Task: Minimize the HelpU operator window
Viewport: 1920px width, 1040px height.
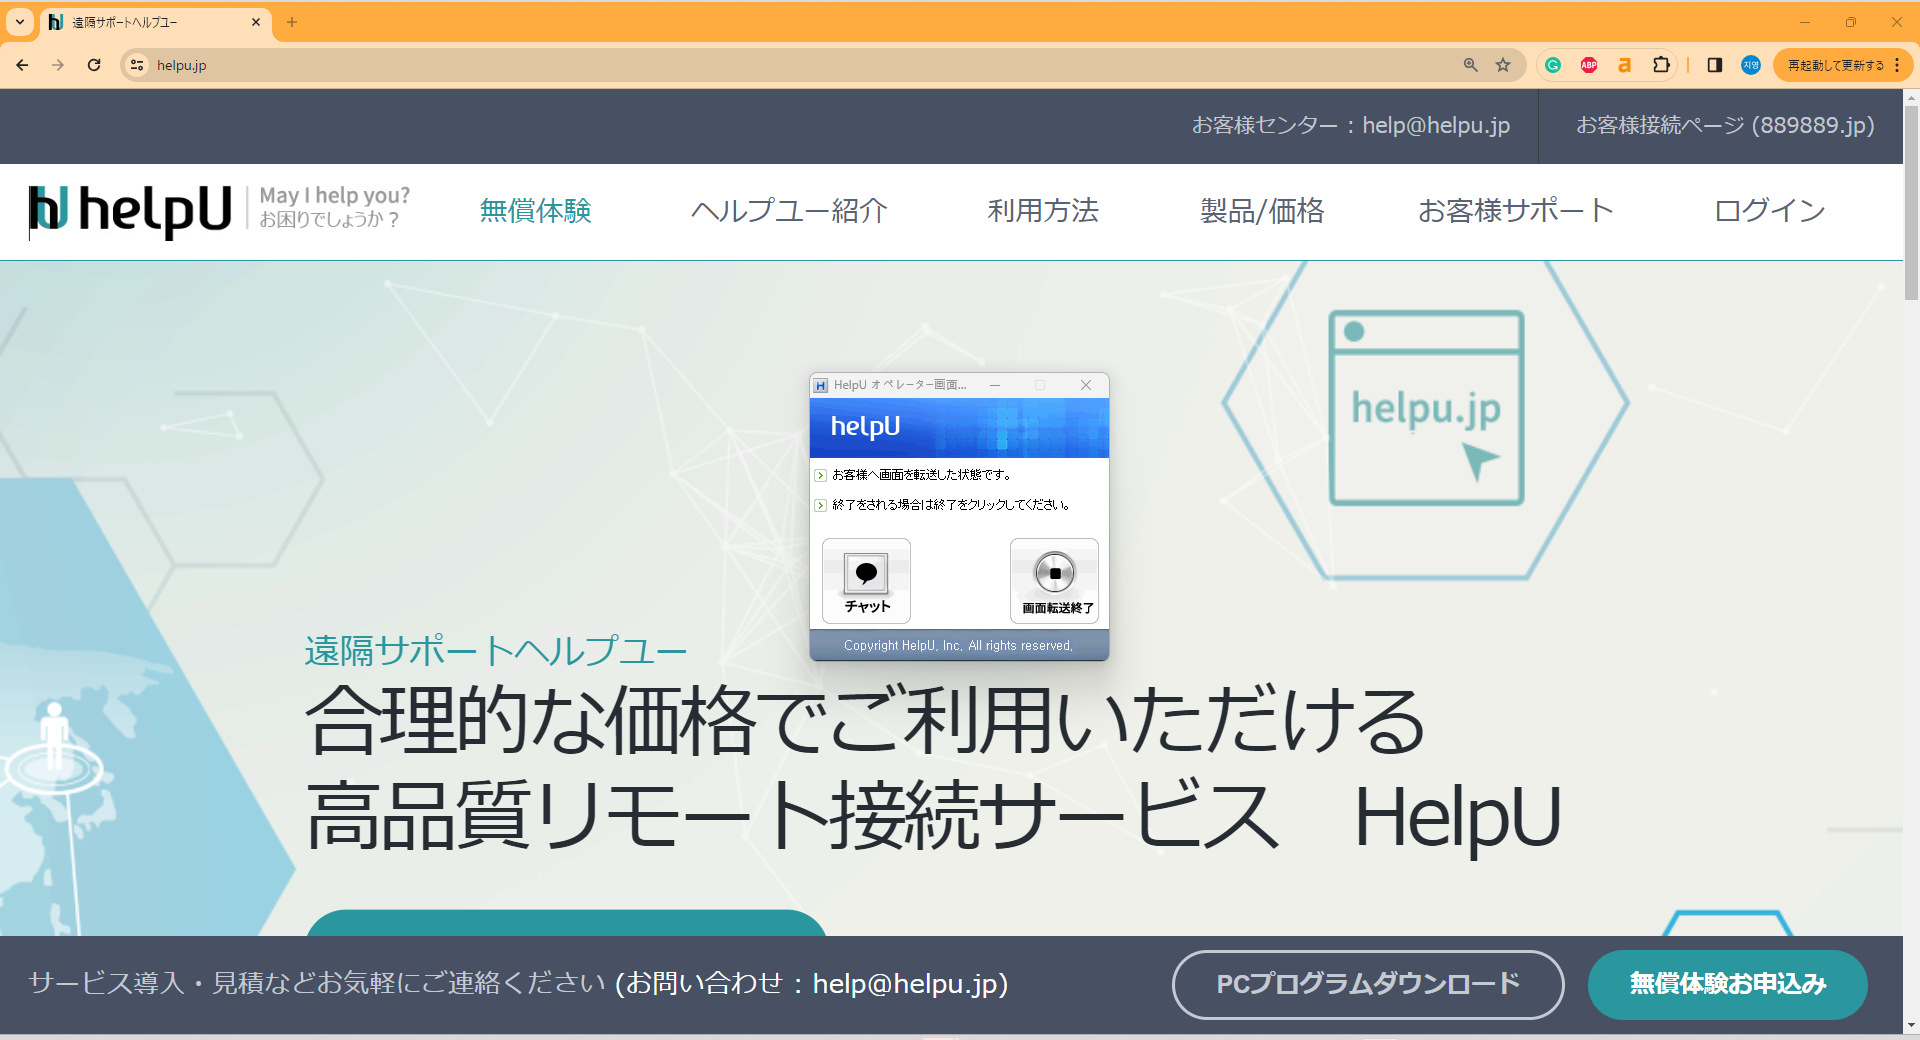Action: tap(995, 385)
